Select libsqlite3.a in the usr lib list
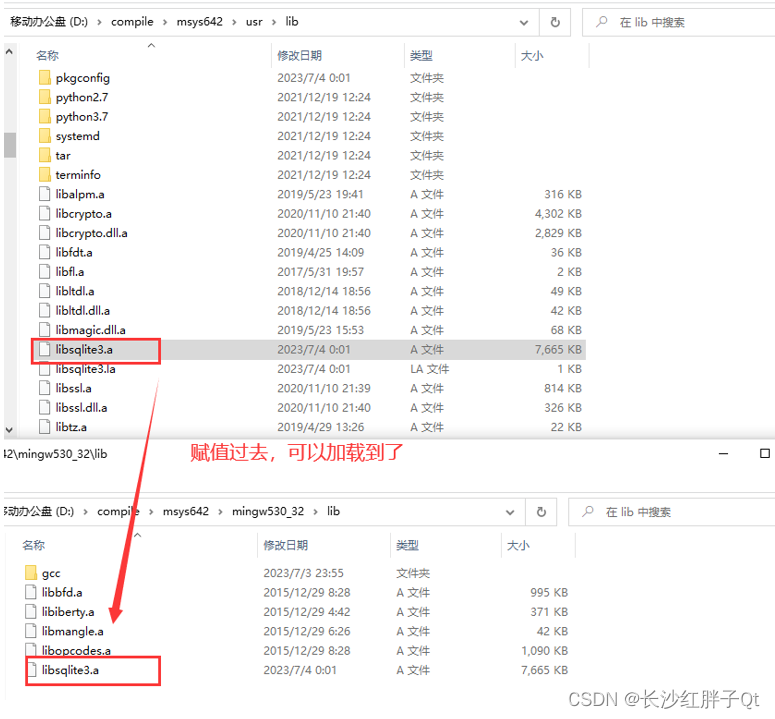Image resolution: width=775 pixels, height=719 pixels. pyautogui.click(x=84, y=349)
